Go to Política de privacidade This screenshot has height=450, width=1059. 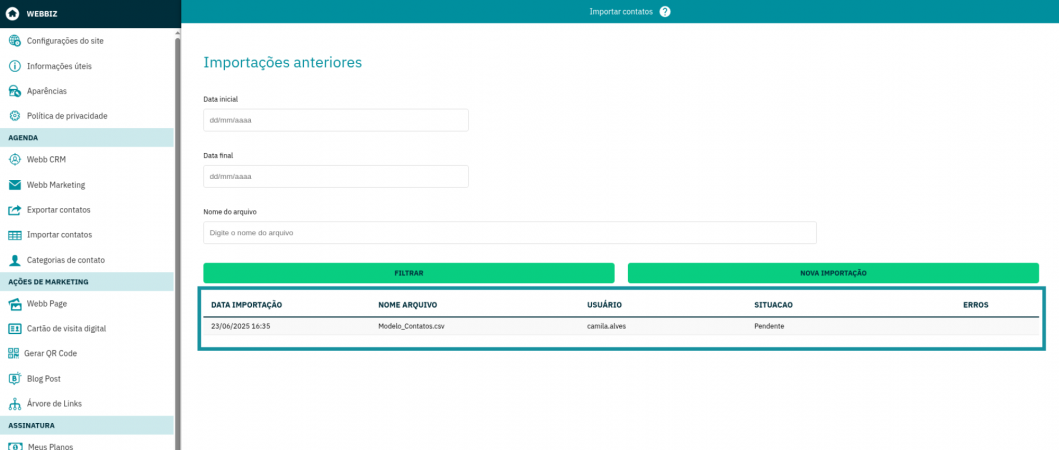(66, 116)
